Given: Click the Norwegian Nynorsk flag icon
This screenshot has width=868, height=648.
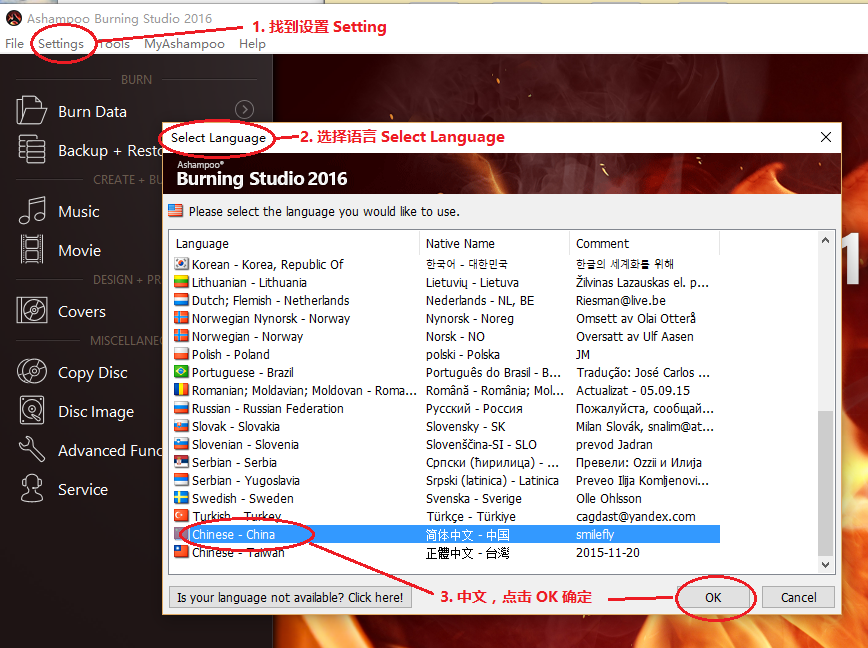Looking at the screenshot, I should coord(181,318).
